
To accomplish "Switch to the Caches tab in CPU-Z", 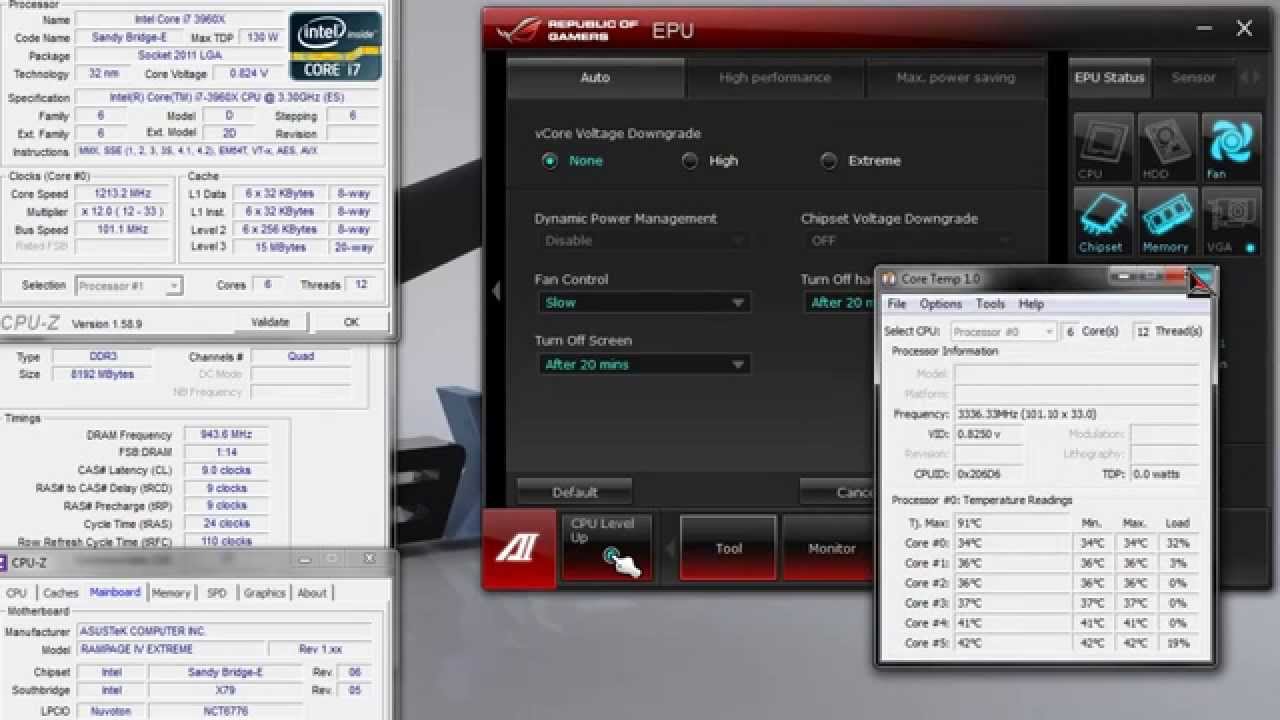I will (61, 593).
